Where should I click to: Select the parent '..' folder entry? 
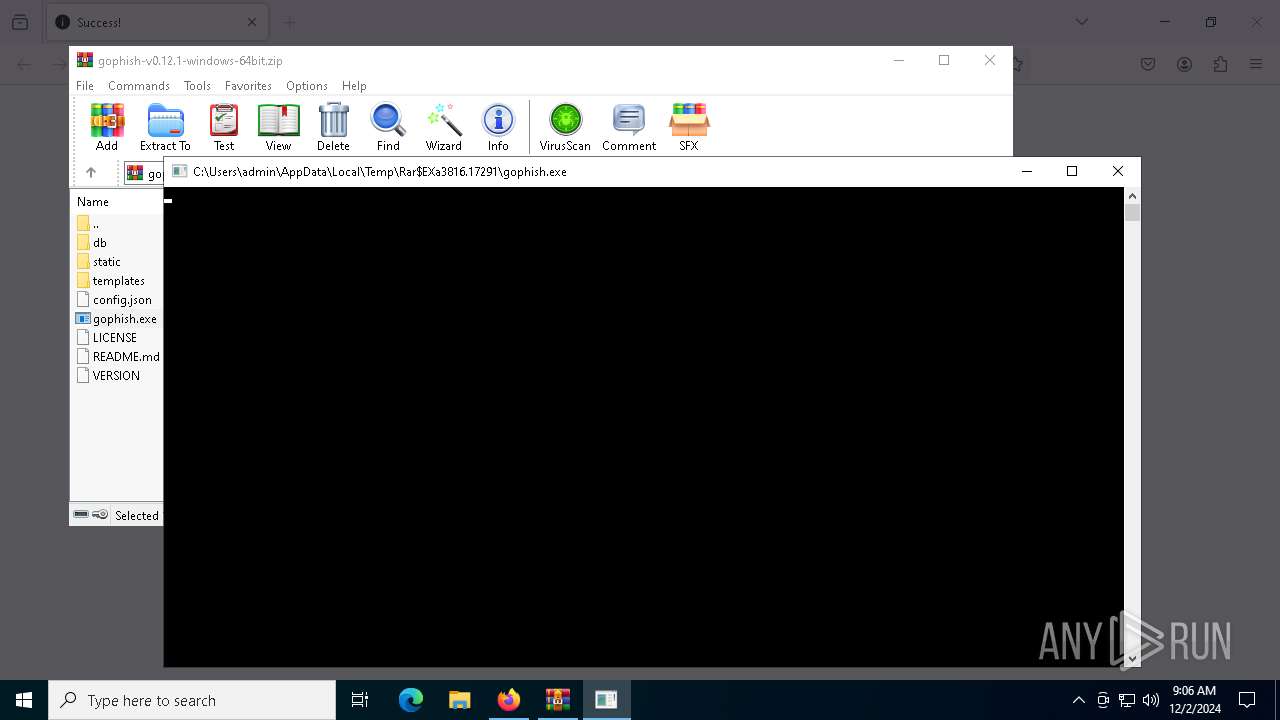pos(88,224)
